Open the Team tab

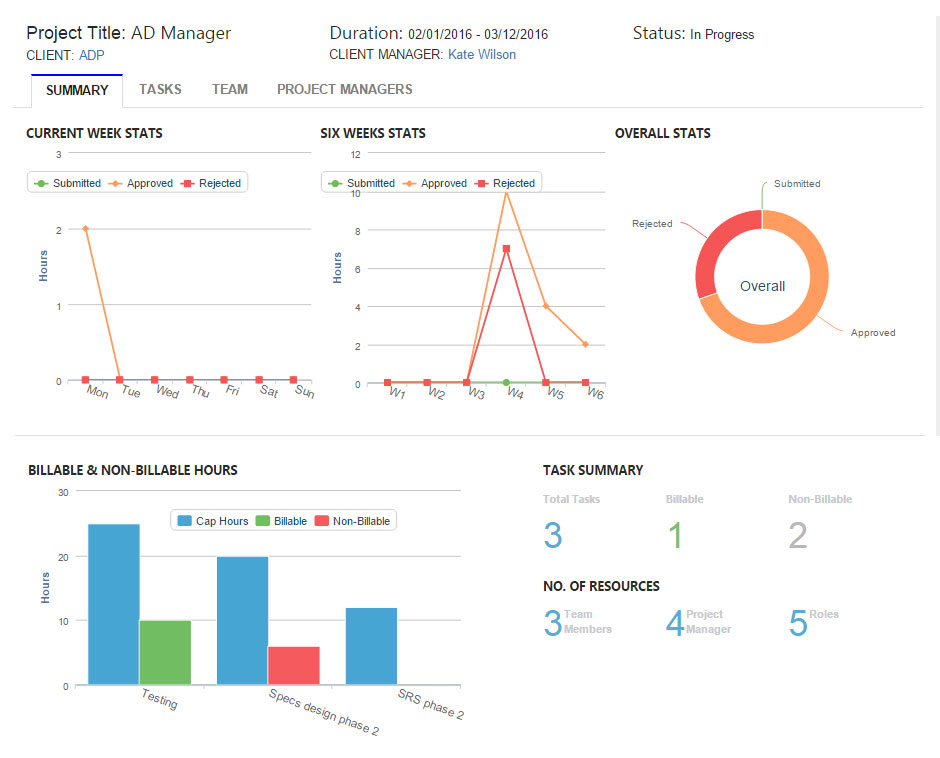point(229,89)
